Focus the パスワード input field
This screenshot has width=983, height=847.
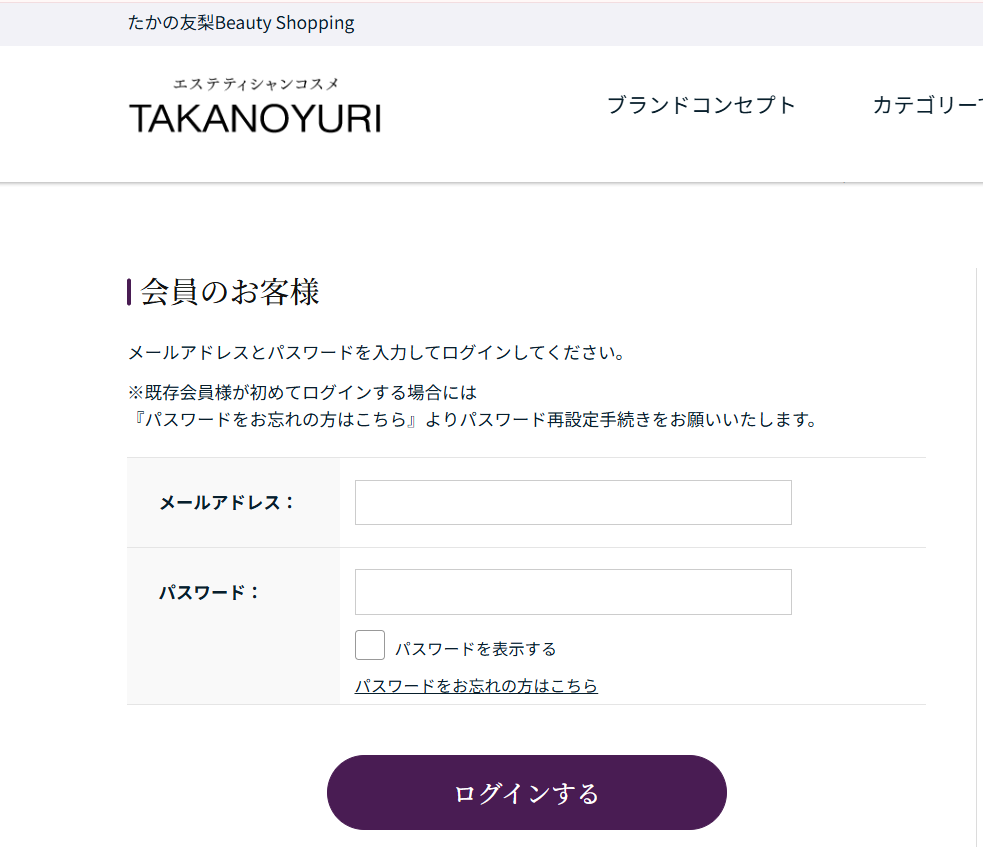573,592
